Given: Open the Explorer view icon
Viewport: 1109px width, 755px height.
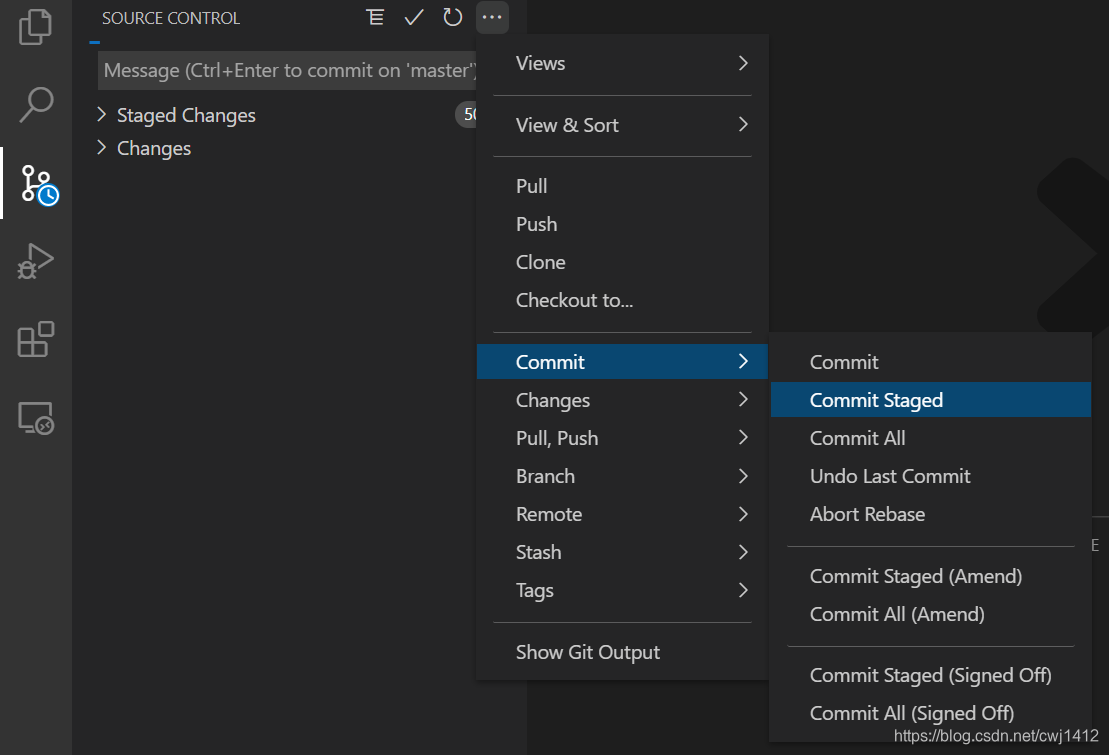Looking at the screenshot, I should click(36, 28).
